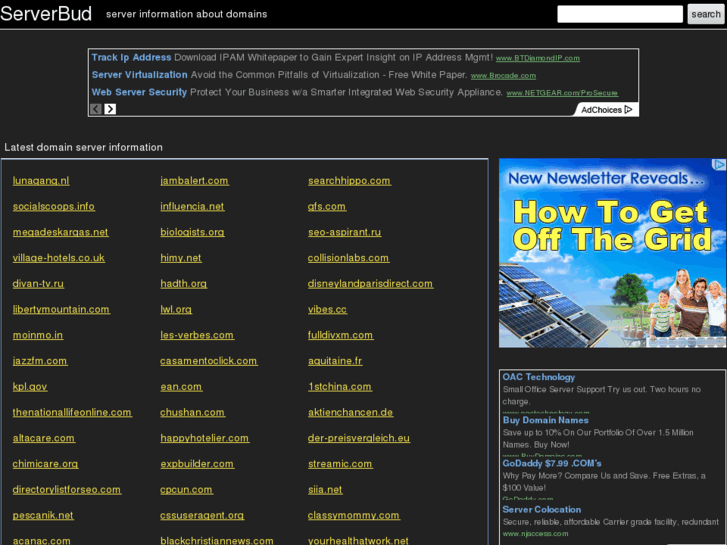Screen dimensions: 727x545
Task: Open moinmo.in domain info
Action: pos(38,335)
